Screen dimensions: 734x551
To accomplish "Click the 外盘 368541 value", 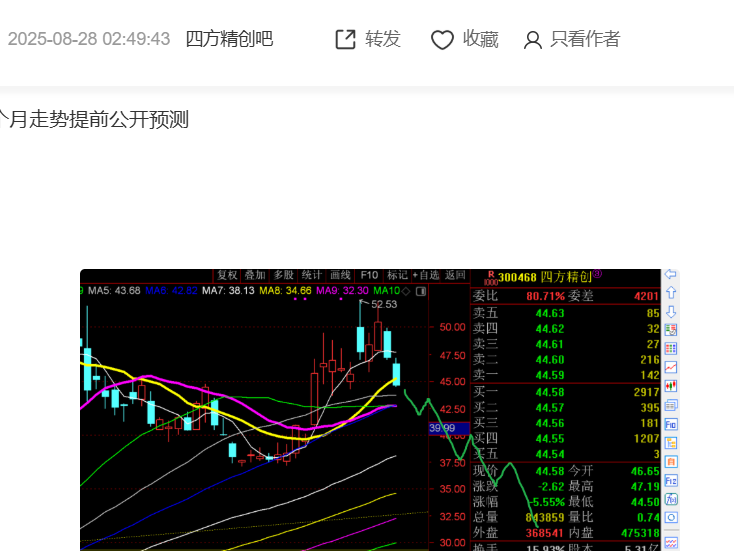I will [x=544, y=533].
